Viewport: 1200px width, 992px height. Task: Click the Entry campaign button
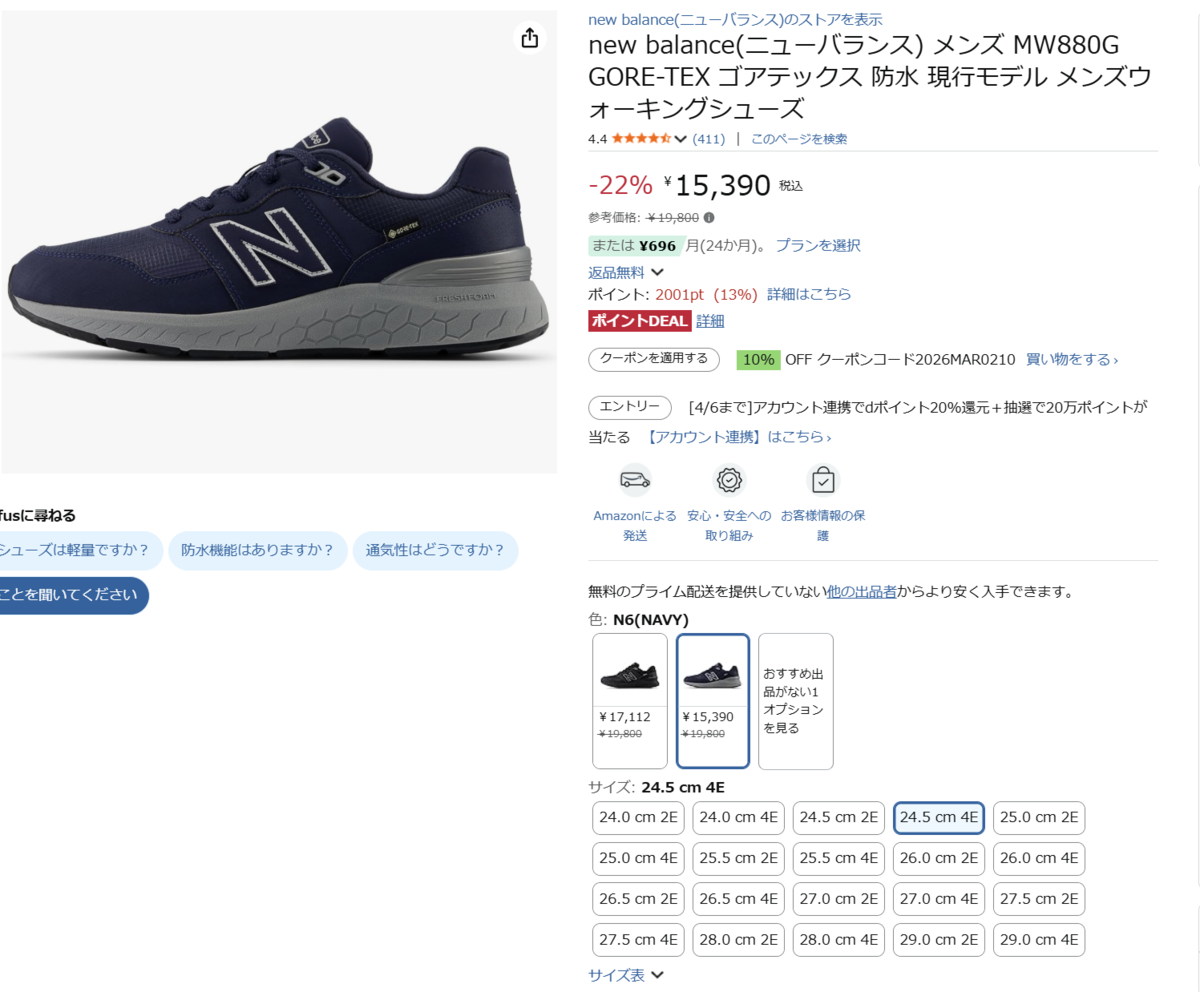[630, 407]
